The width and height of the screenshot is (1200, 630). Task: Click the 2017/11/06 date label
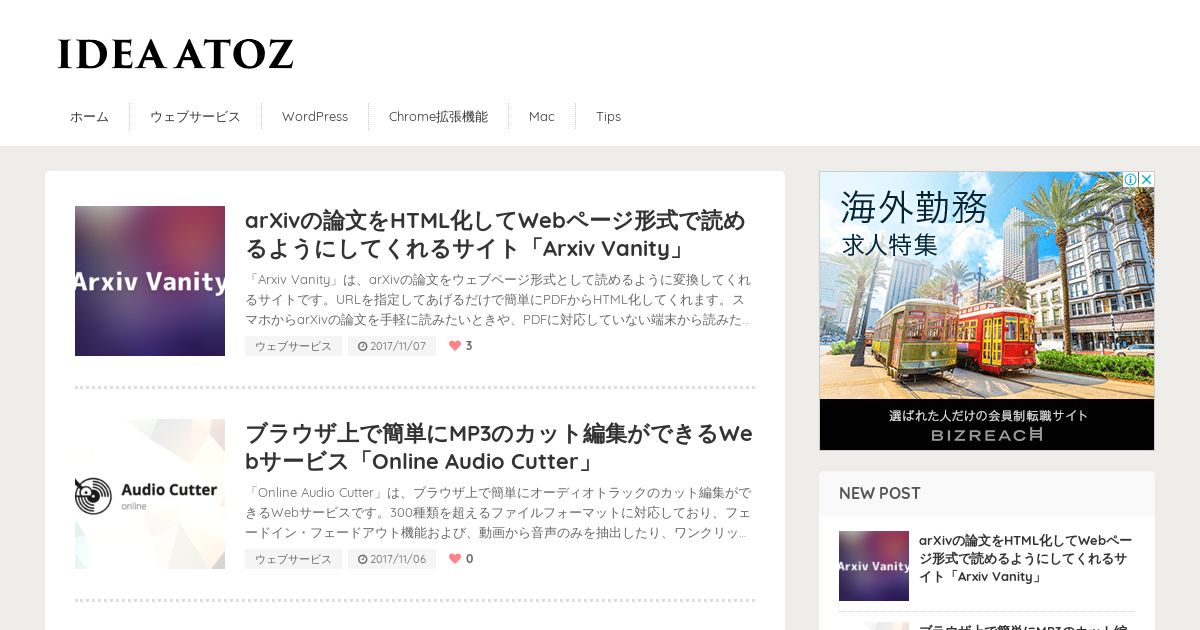pyautogui.click(x=392, y=559)
